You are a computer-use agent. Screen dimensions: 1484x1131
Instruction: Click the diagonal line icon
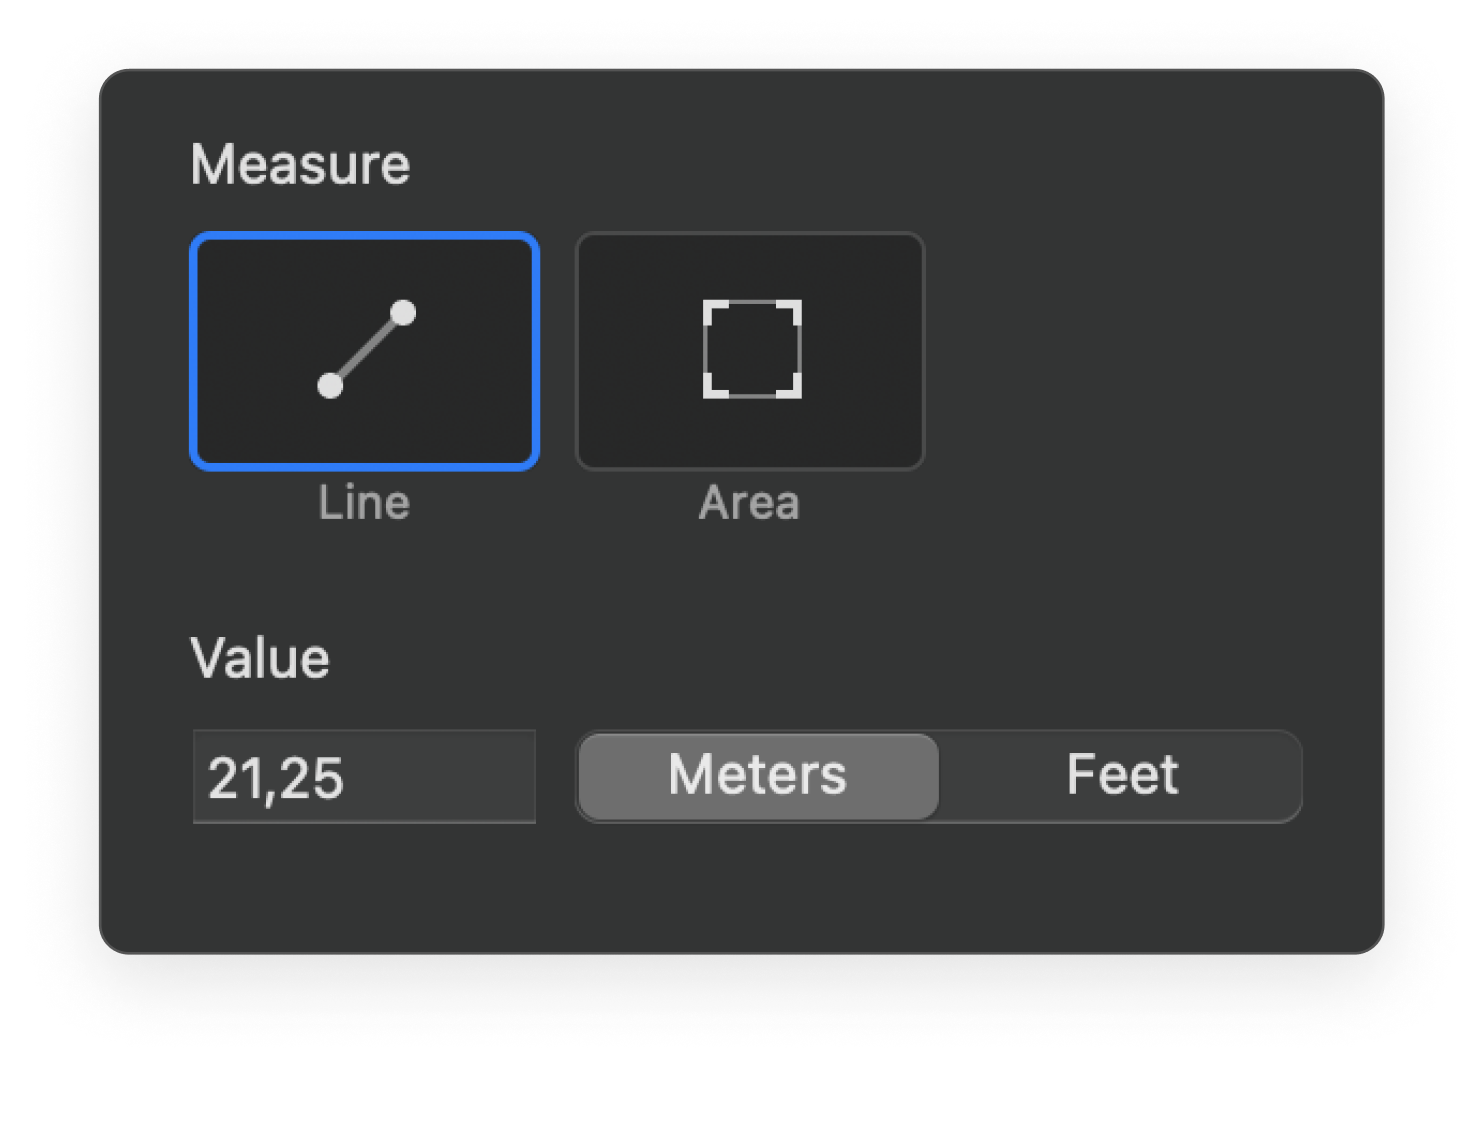(366, 349)
